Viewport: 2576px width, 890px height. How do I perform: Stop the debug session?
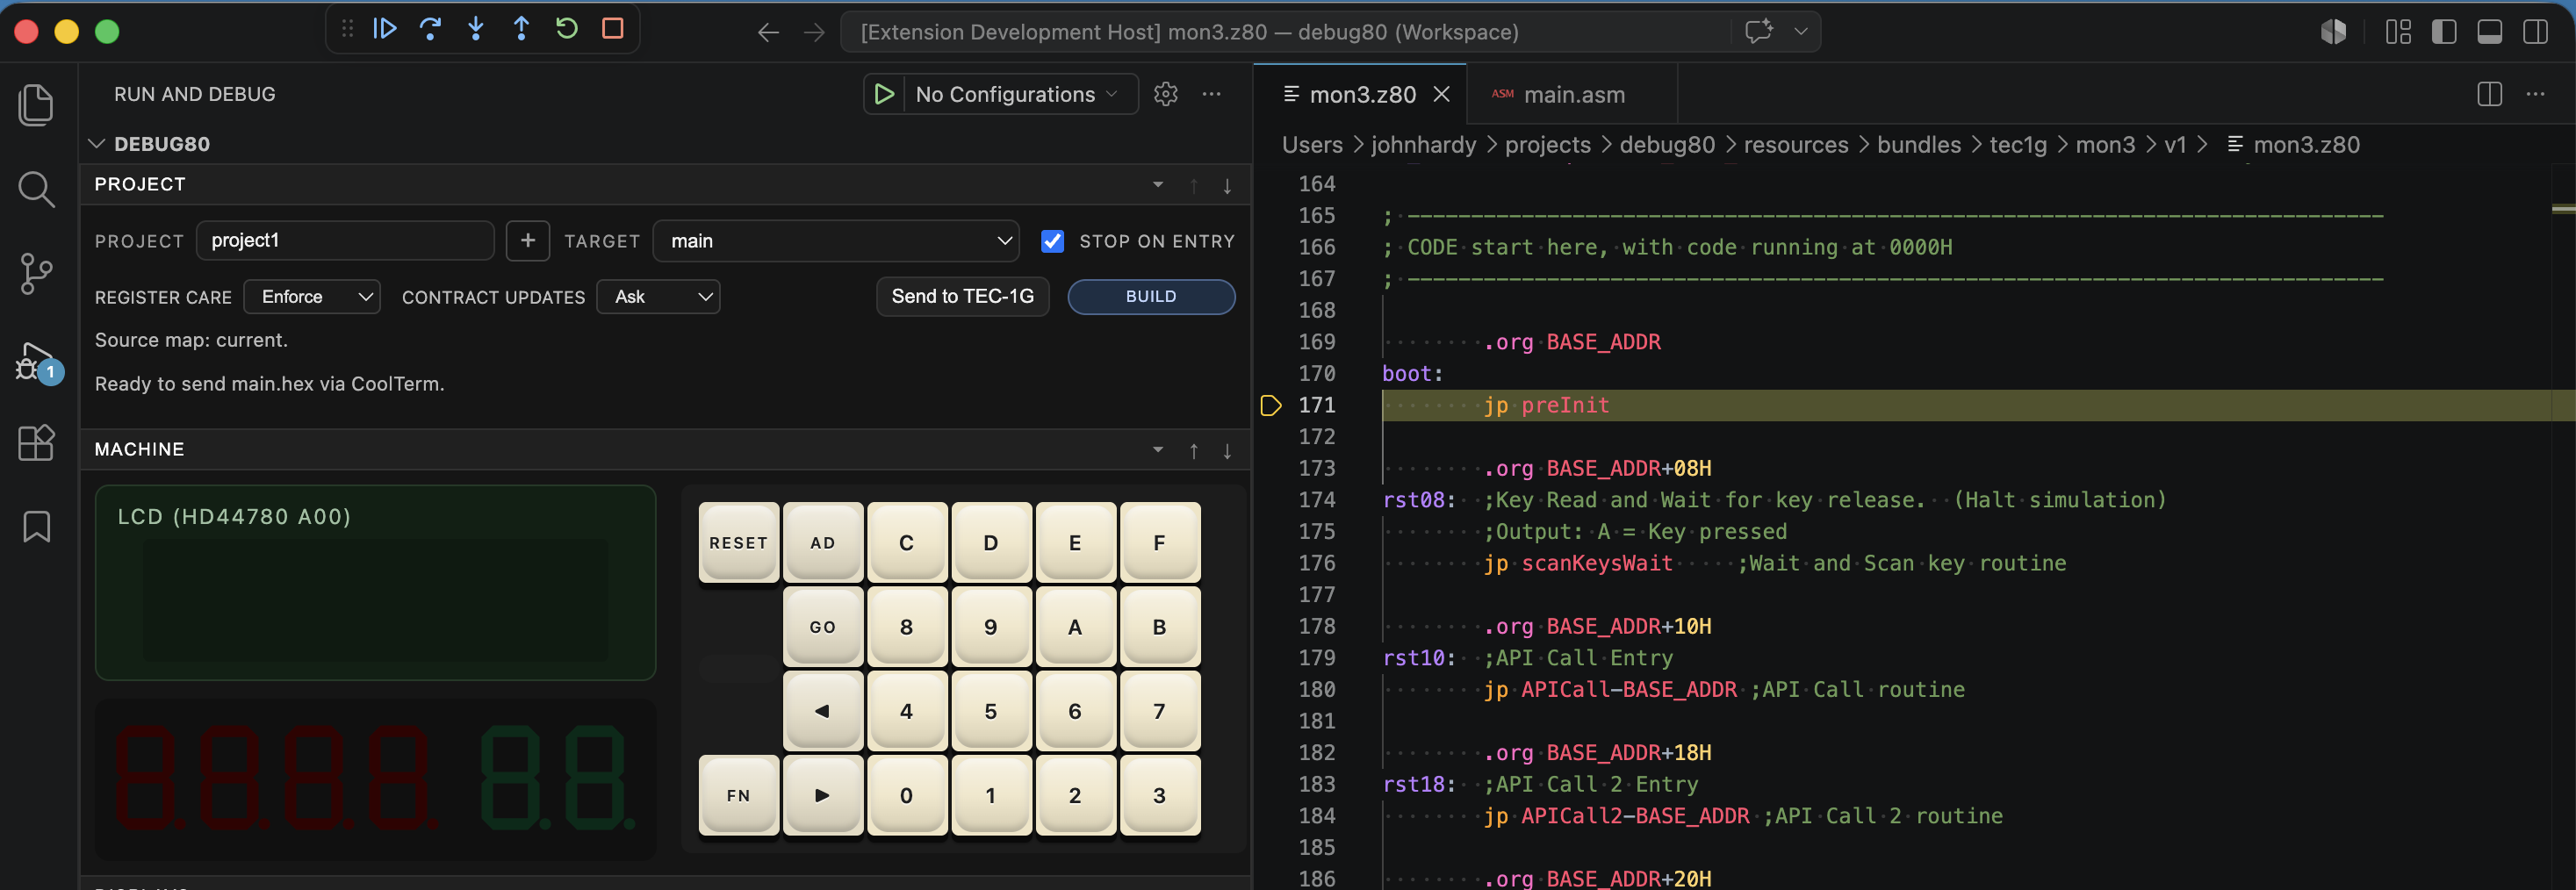(613, 29)
